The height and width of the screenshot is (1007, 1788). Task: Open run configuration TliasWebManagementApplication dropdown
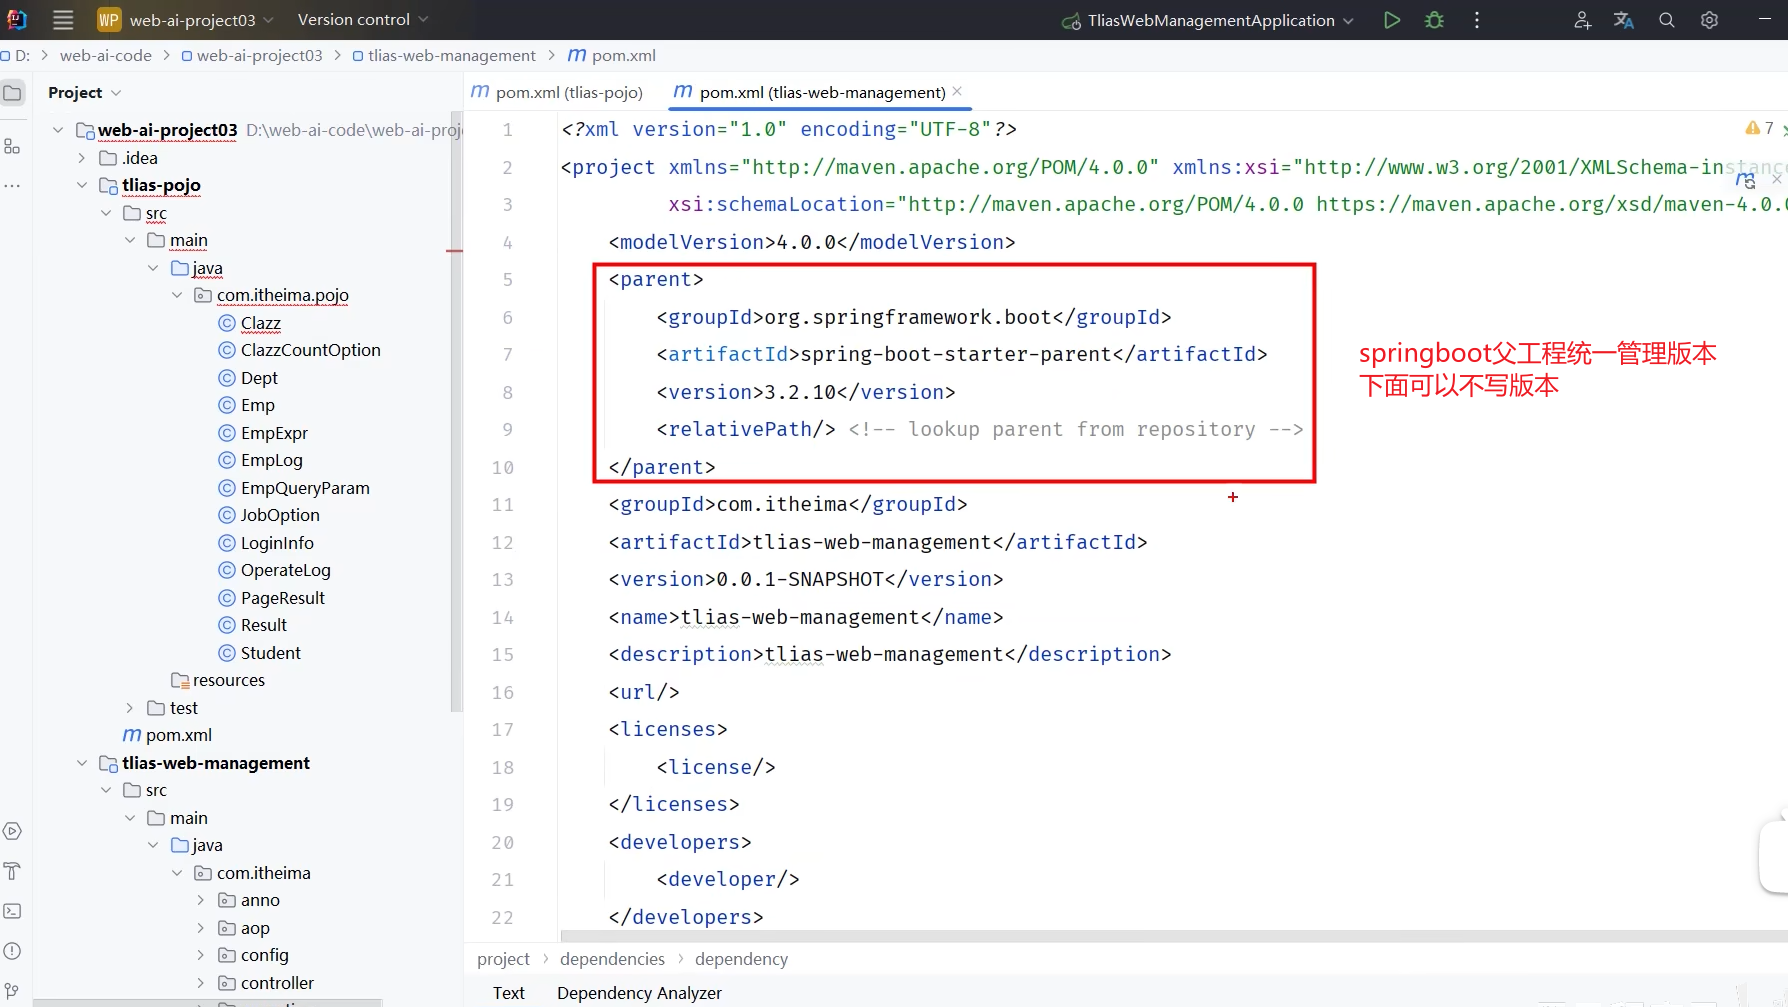coord(1208,20)
